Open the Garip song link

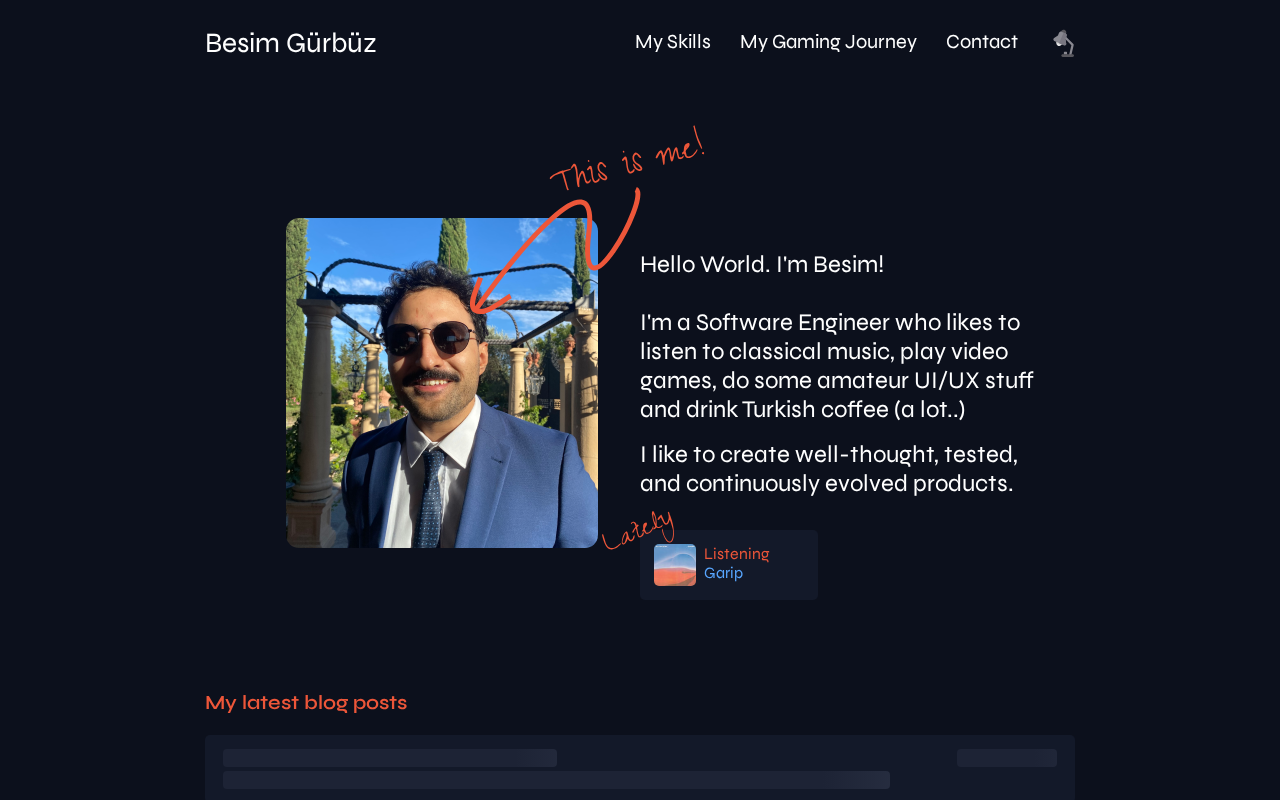(x=723, y=574)
